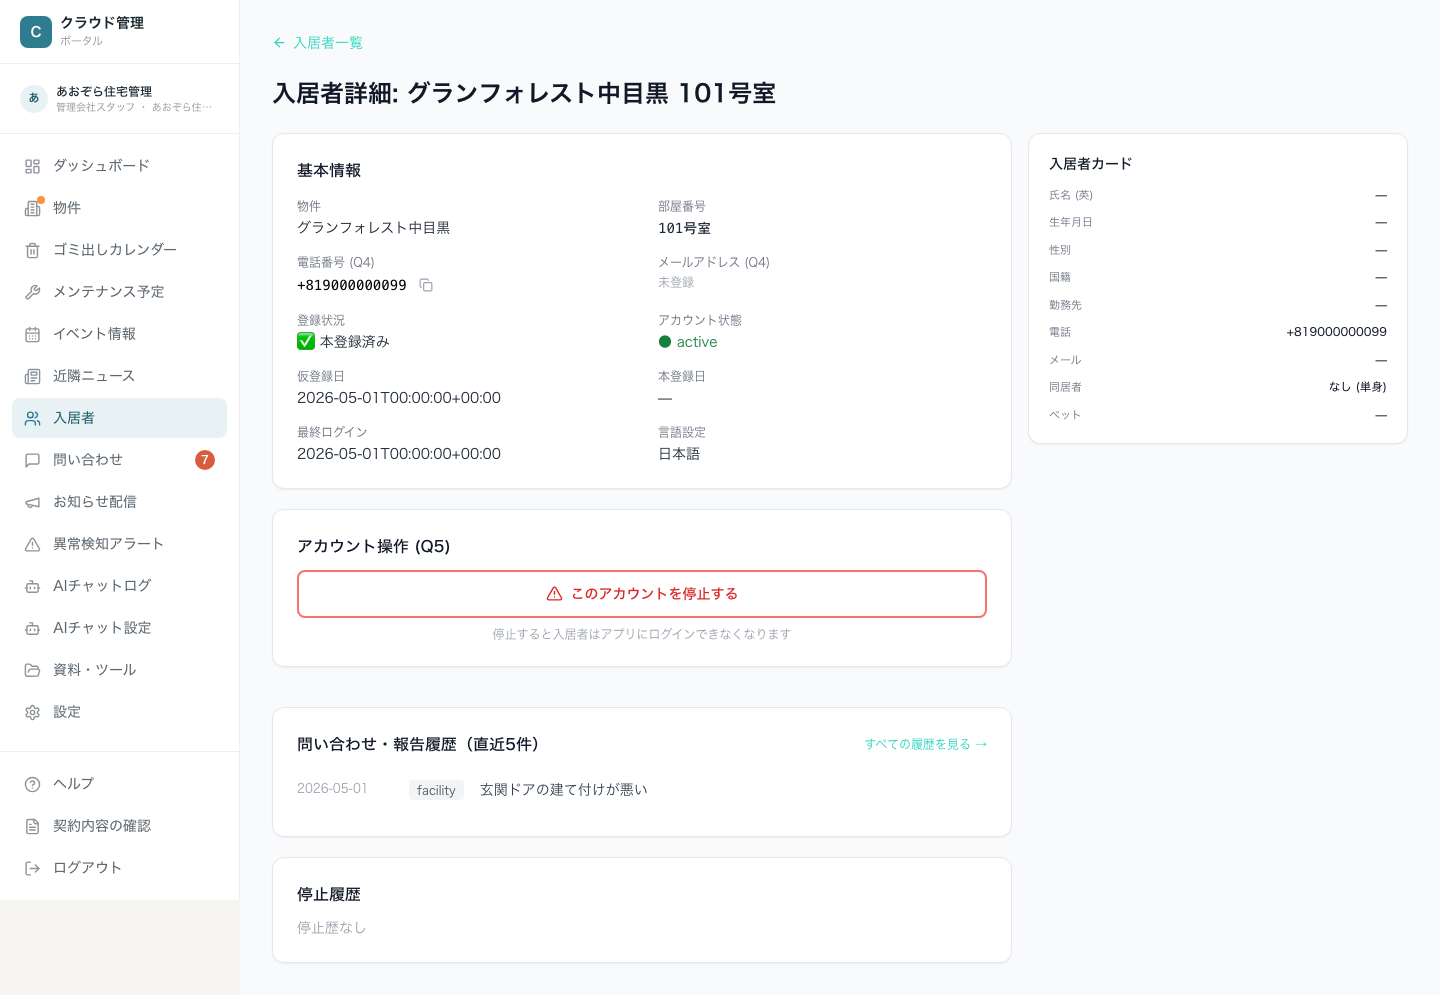
Task: Click the クラウド管理 logo icon
Action: (36, 32)
